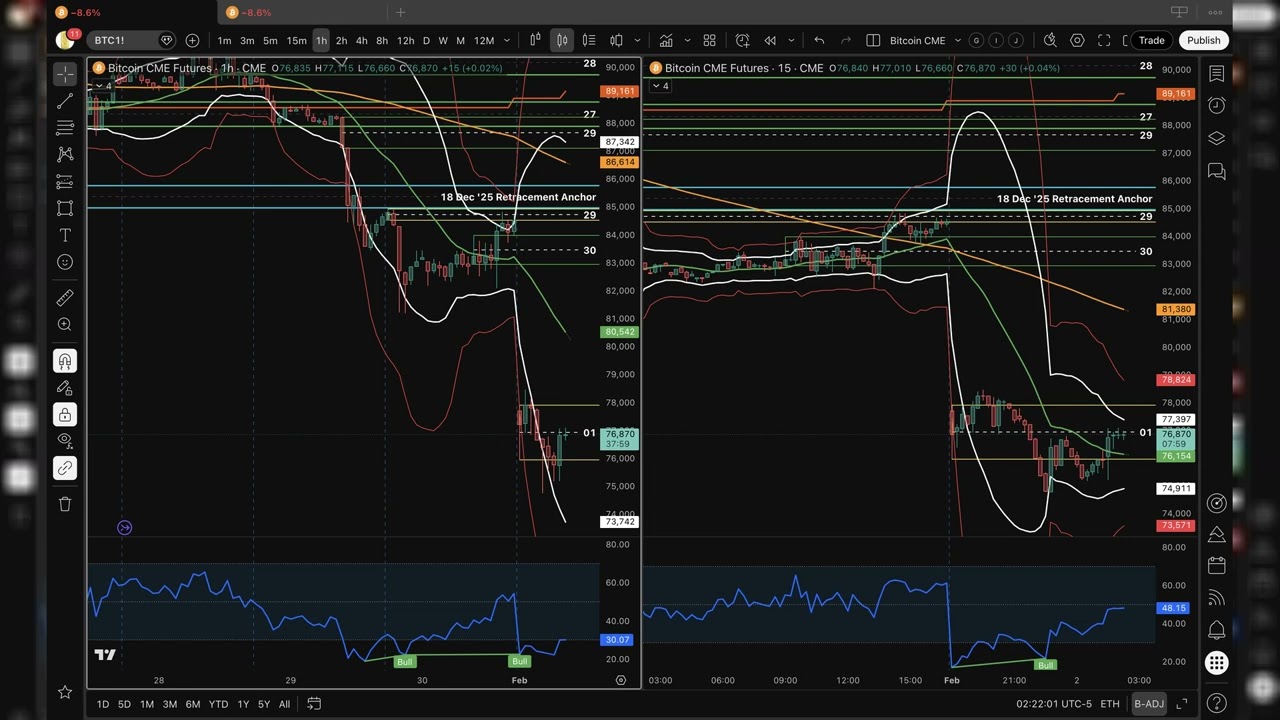1280x720 pixels.
Task: Open indicator templates grid icon
Action: (709, 40)
